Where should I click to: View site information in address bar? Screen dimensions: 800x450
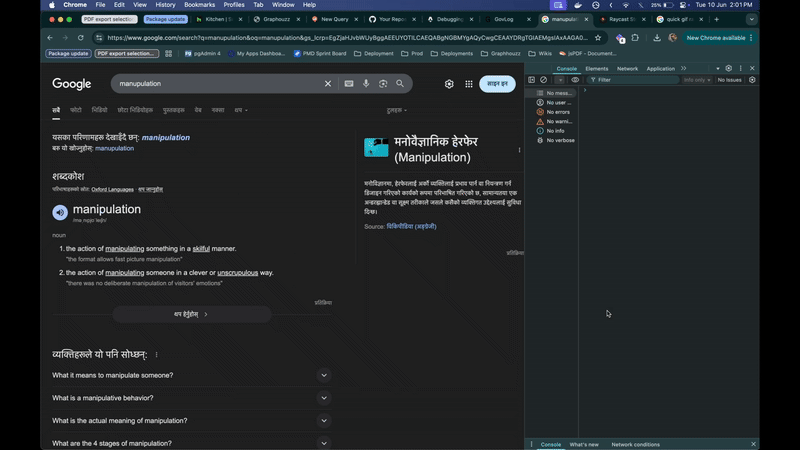coord(99,38)
